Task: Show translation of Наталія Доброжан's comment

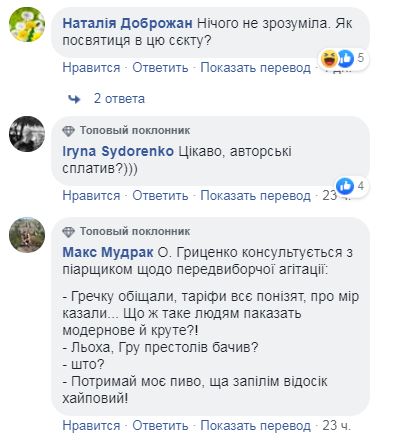Action: pos(255,68)
